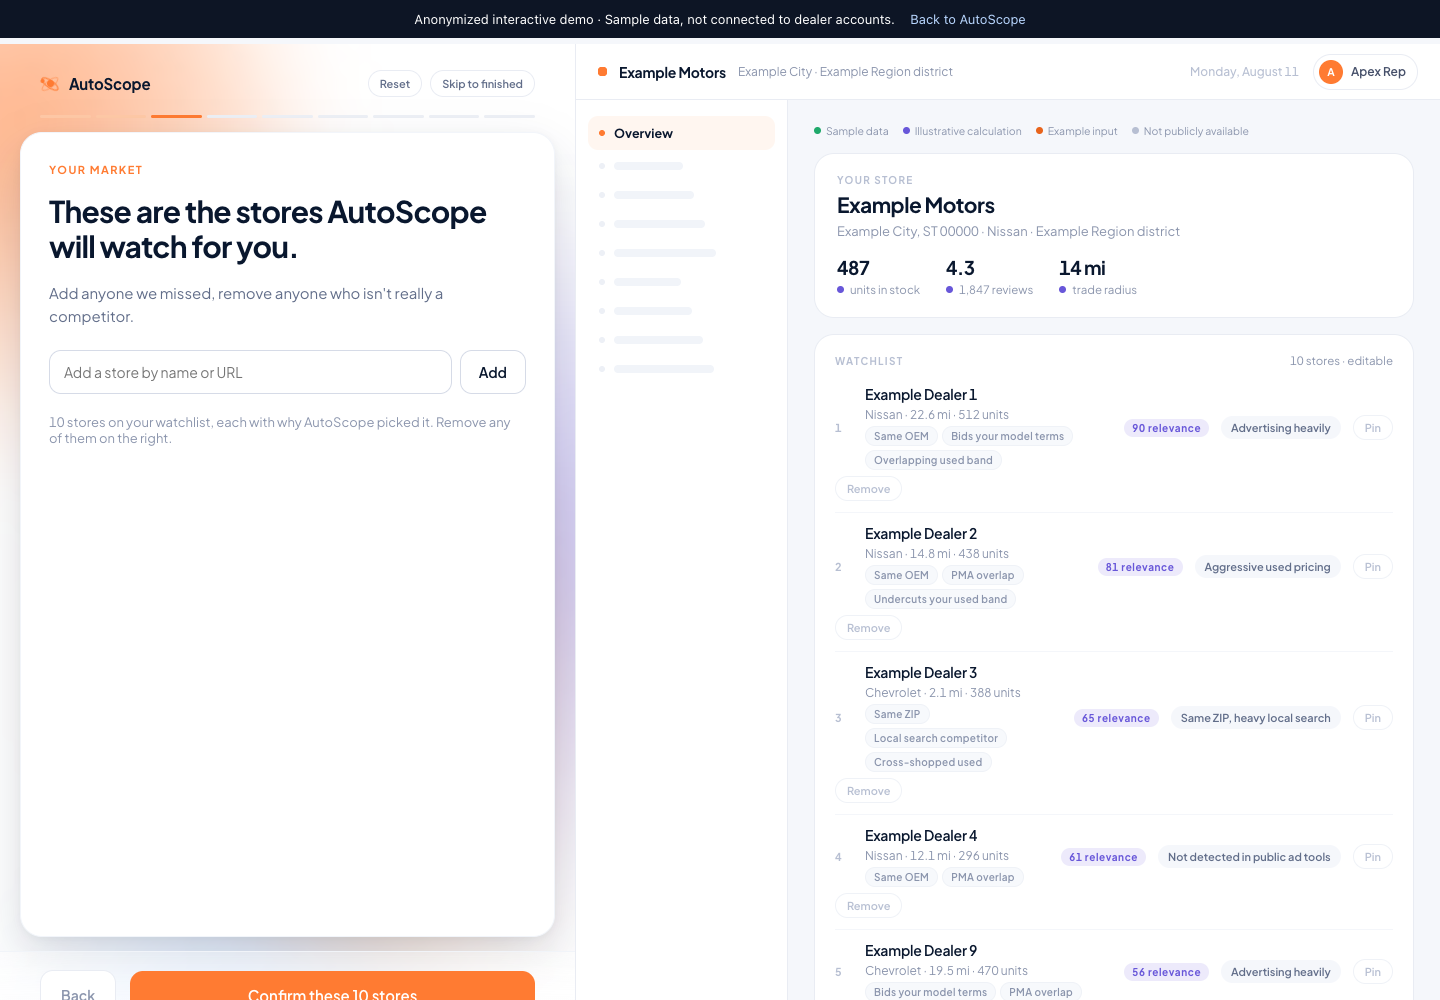Click the 1,847 reviews stat

click(989, 277)
